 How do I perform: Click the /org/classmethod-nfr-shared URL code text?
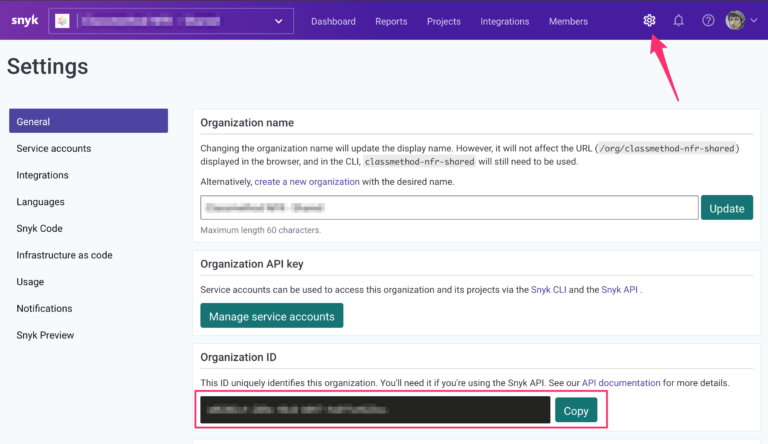[x=667, y=148]
